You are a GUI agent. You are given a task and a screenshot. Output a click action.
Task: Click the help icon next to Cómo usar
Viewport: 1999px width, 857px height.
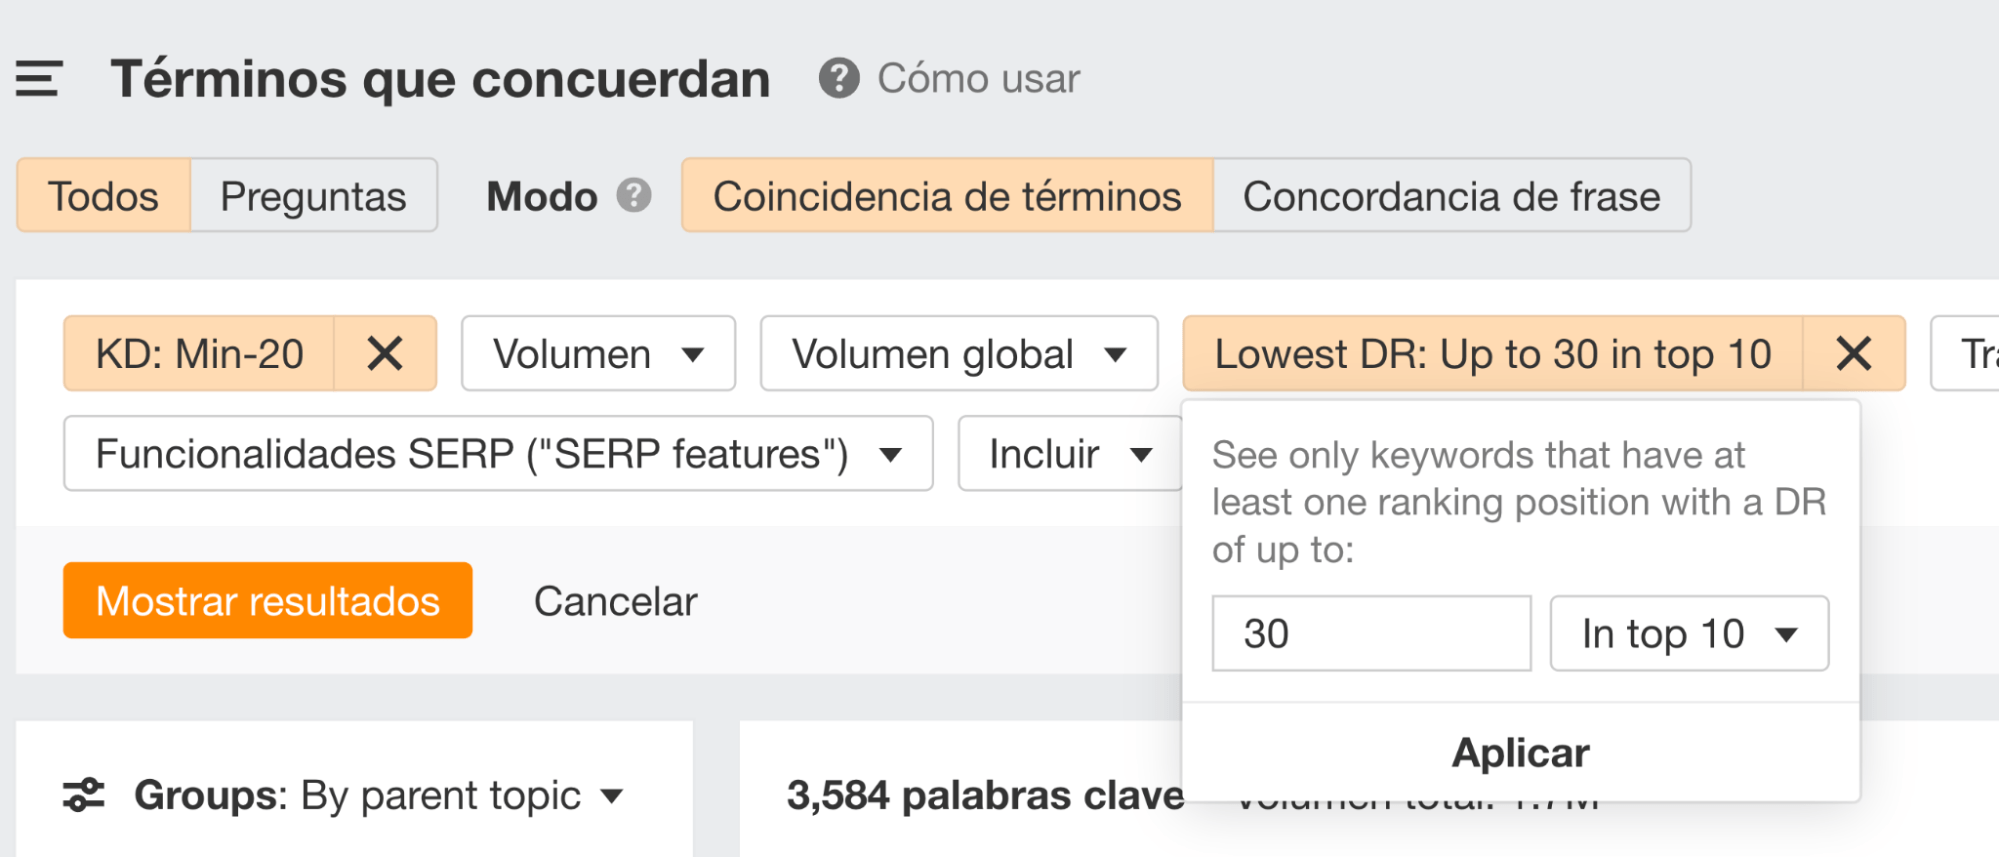pos(840,77)
